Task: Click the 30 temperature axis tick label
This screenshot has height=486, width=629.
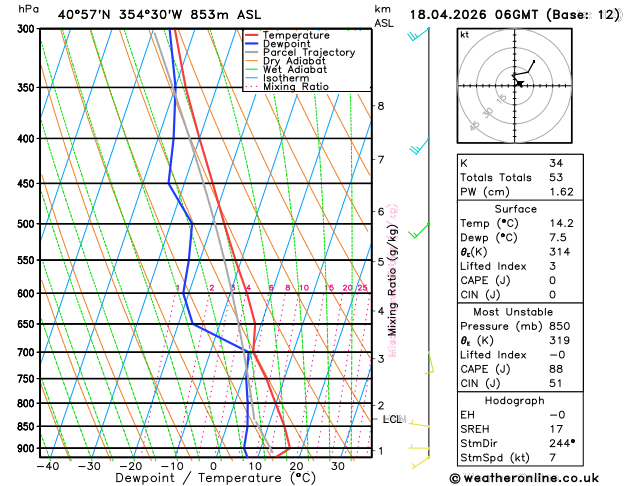Action: tap(338, 466)
